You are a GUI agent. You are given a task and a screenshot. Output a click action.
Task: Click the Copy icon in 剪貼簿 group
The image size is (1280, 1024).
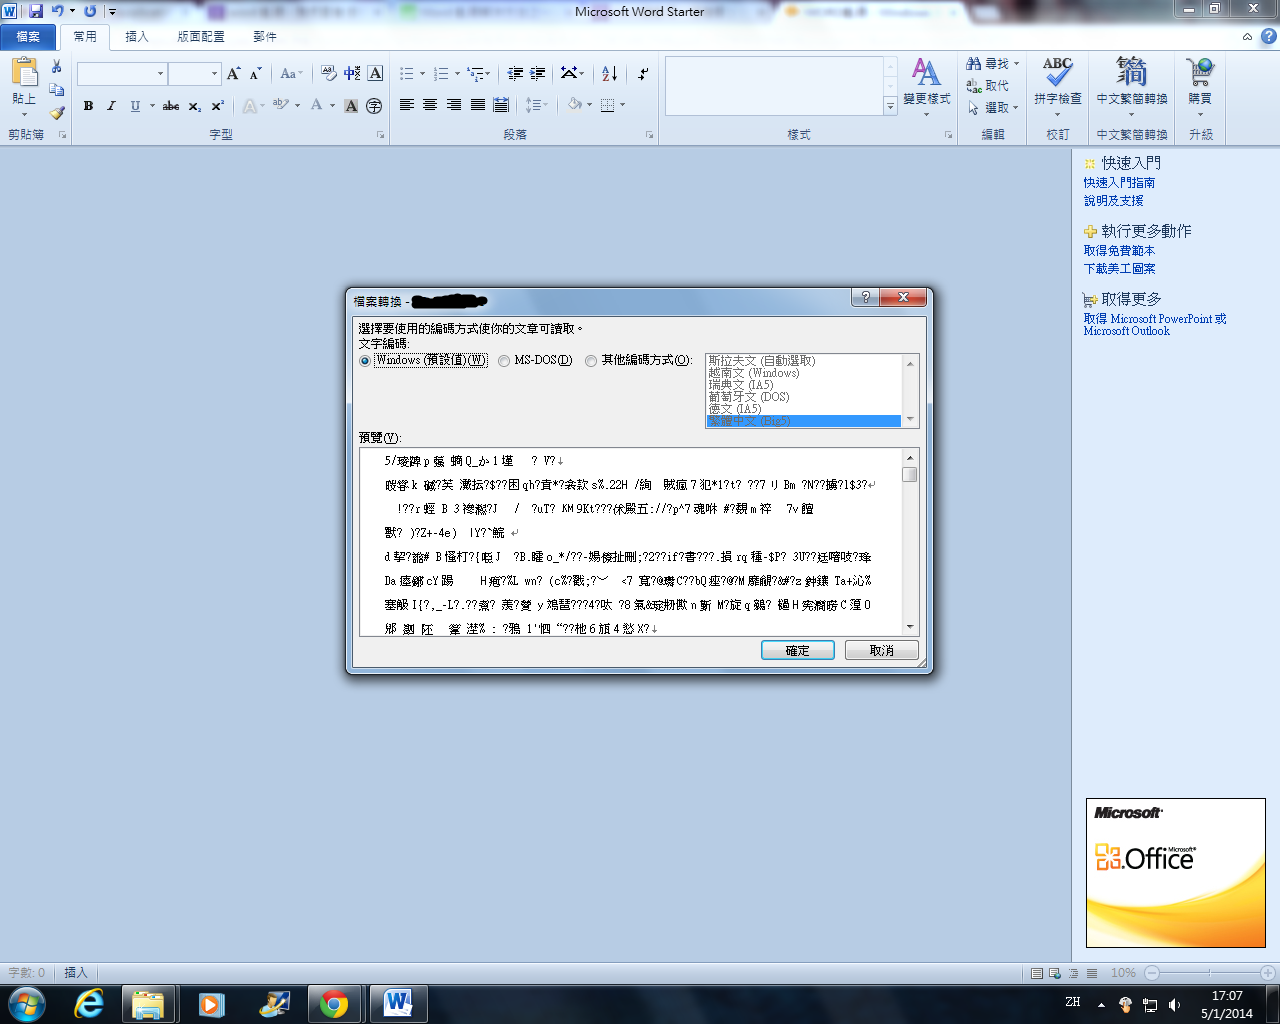57,89
